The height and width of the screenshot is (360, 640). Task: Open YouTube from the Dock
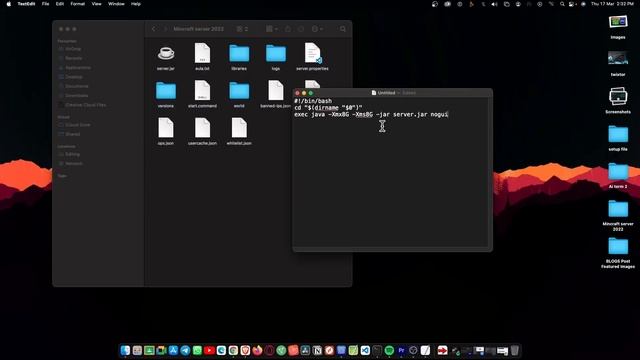pyautogui.click(x=209, y=350)
